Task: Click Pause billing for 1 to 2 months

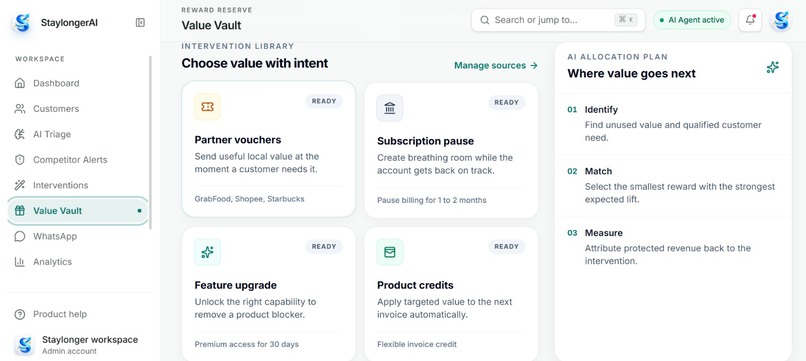Action: pyautogui.click(x=432, y=200)
